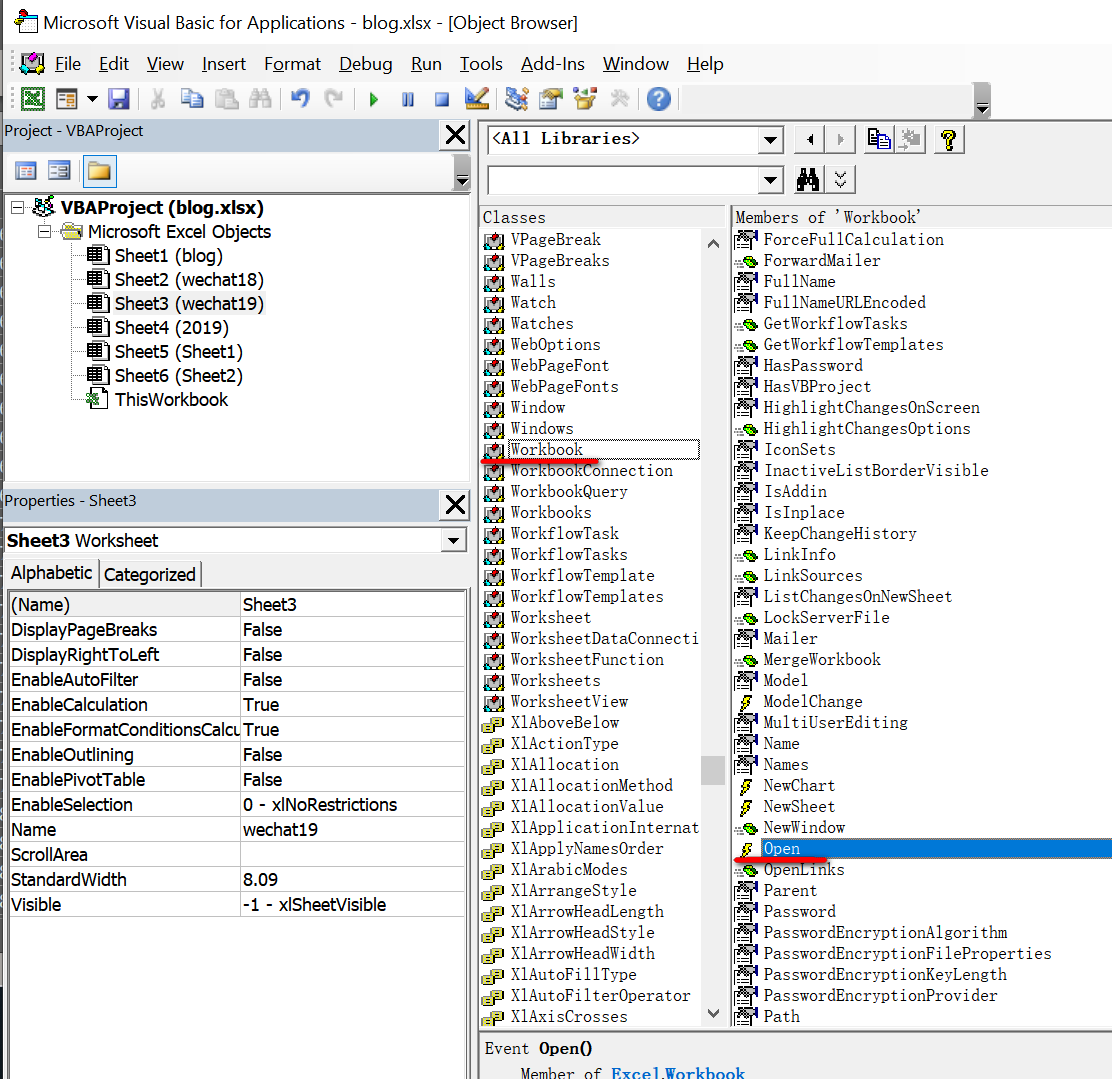This screenshot has height=1079, width=1112.
Task: Click the View Microsoft Excel toolbar icon
Action: 32,99
